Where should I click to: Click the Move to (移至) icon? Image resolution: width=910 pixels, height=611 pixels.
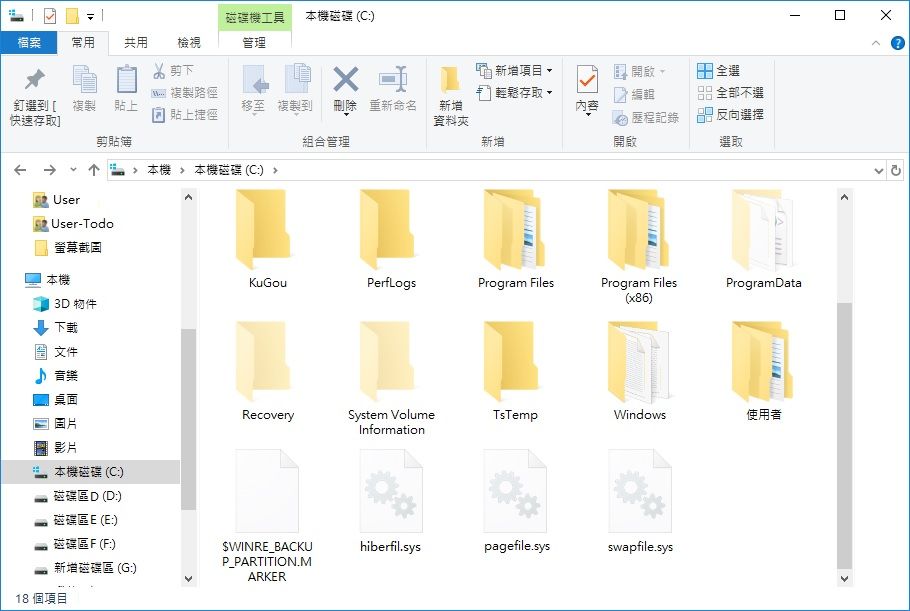254,79
